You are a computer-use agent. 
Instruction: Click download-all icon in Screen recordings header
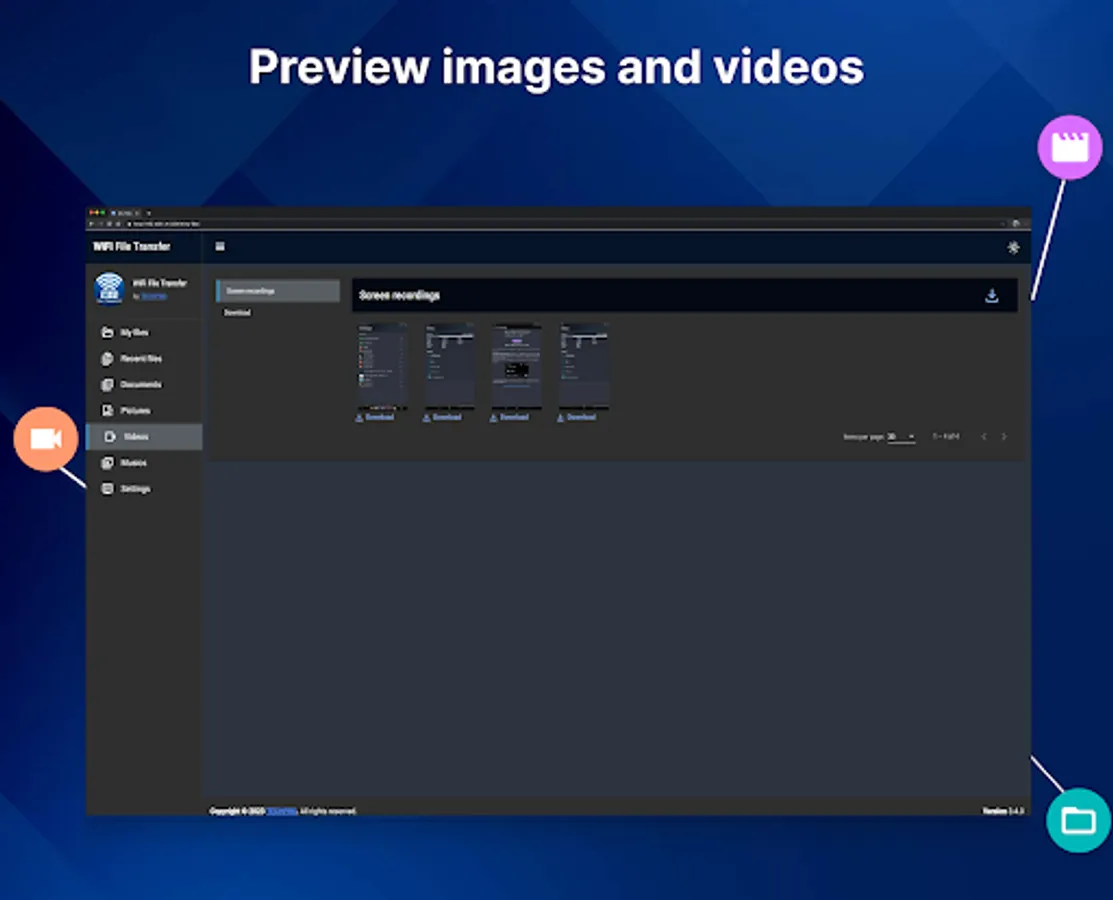tap(991, 296)
